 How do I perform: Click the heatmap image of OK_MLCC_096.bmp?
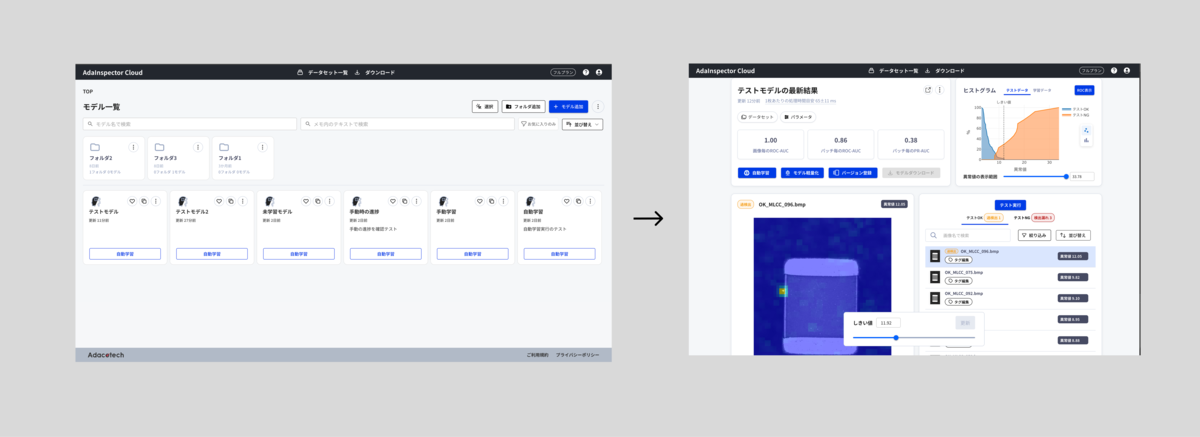(x=822, y=288)
